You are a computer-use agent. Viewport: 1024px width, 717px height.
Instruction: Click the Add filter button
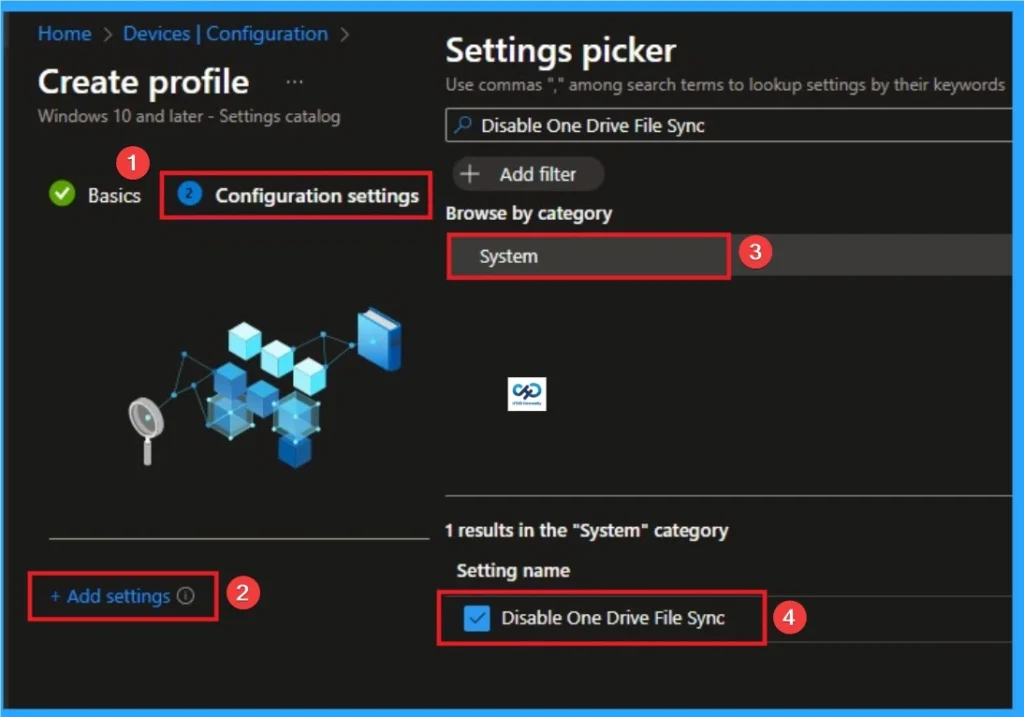coord(528,174)
